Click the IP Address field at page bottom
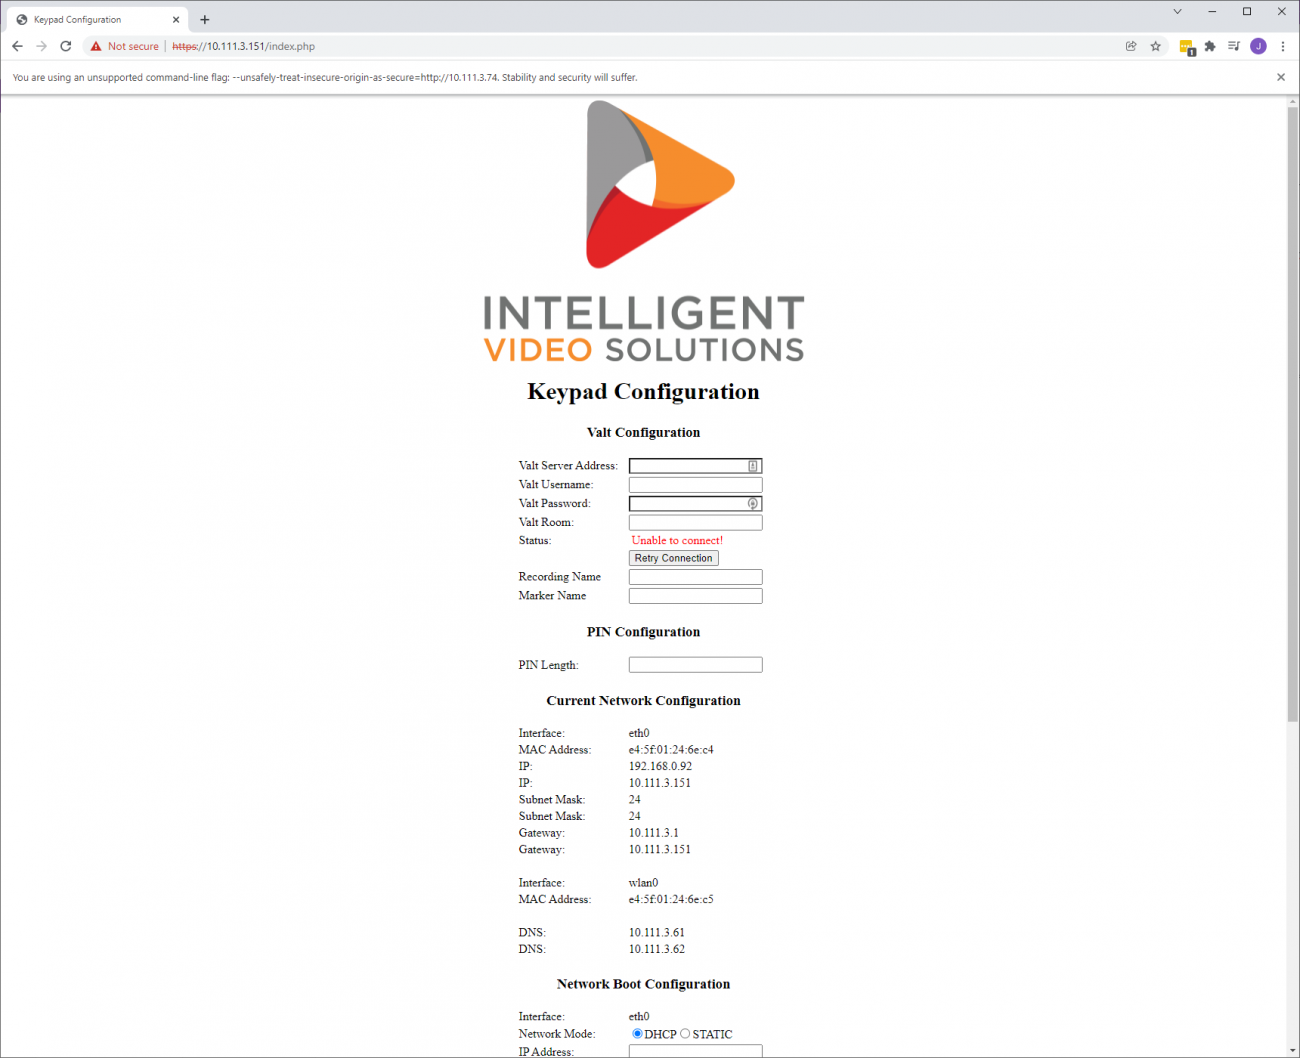Image resolution: width=1300 pixels, height=1058 pixels. point(695,1051)
